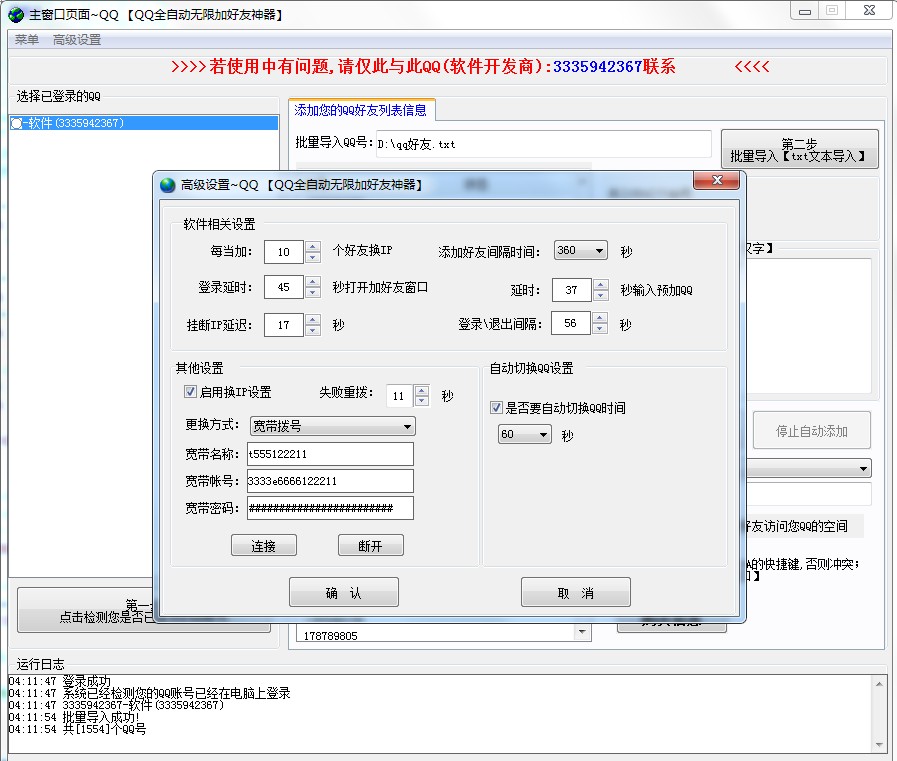Click the globe icon in the 高级设置 dialog title bar
897x761 pixels.
(x=168, y=185)
